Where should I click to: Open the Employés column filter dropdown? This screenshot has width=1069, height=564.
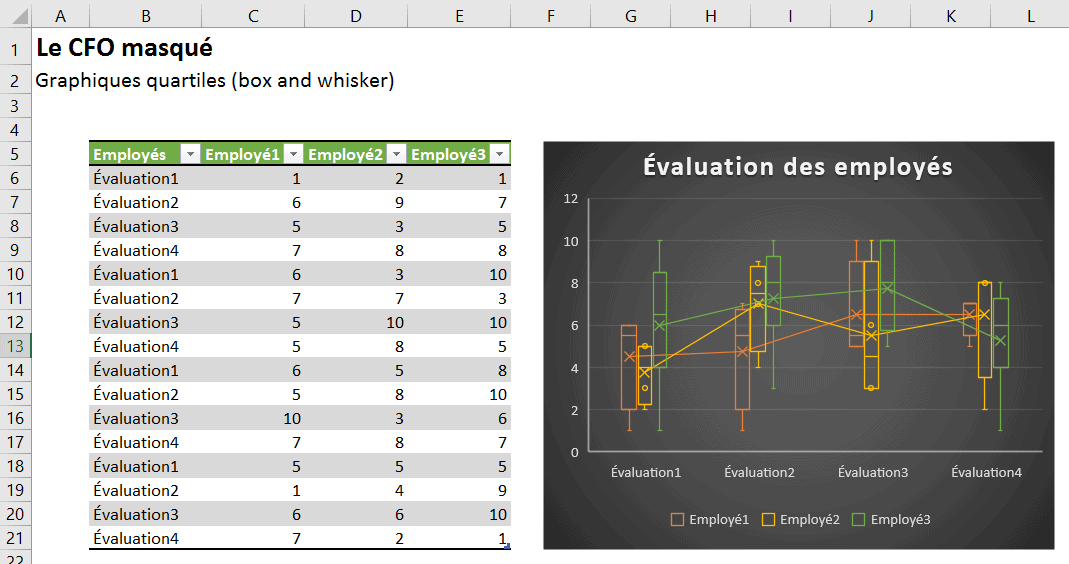click(190, 154)
